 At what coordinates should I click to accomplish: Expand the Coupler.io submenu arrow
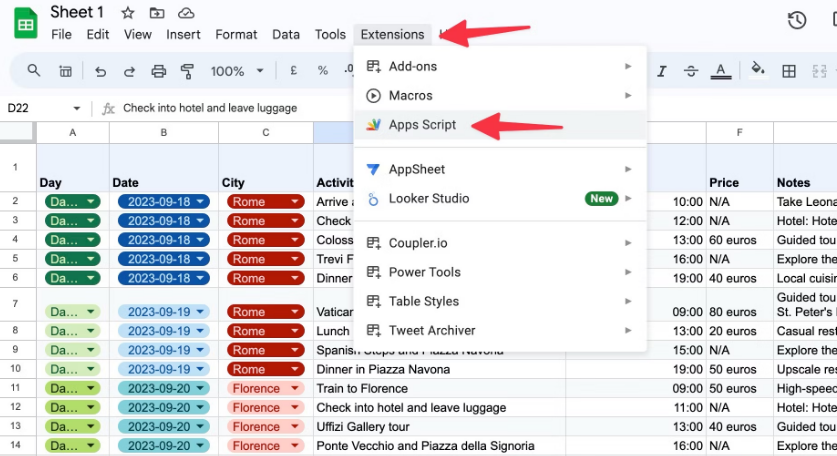click(x=628, y=243)
